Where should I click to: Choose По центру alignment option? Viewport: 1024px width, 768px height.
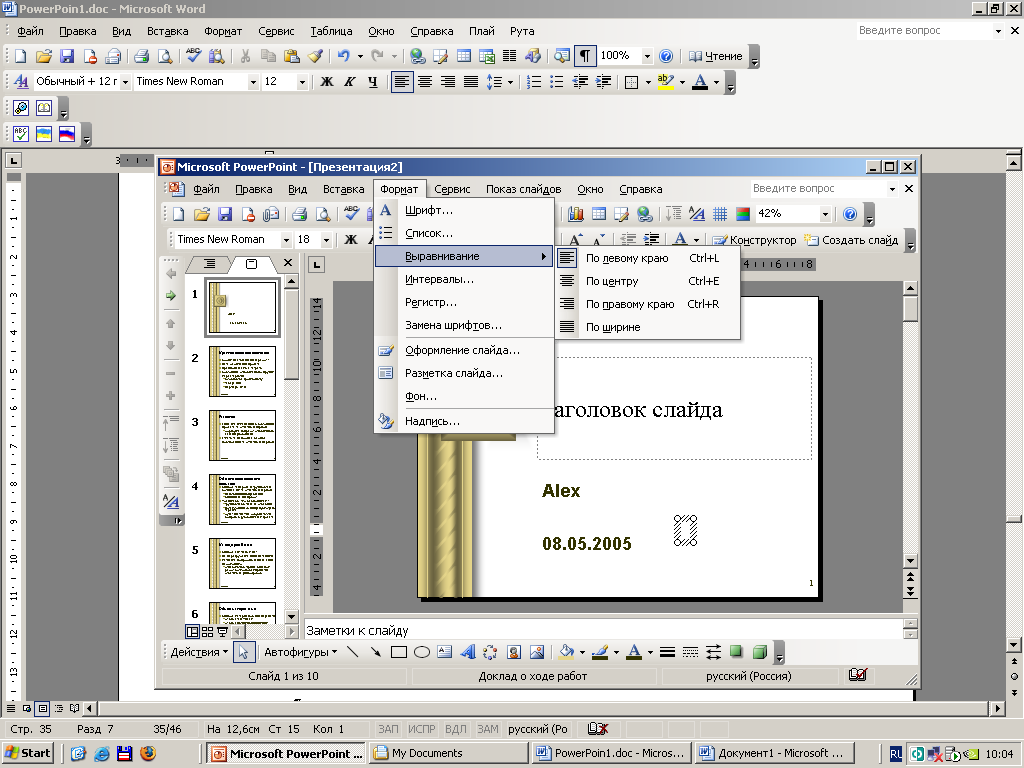[x=612, y=281]
